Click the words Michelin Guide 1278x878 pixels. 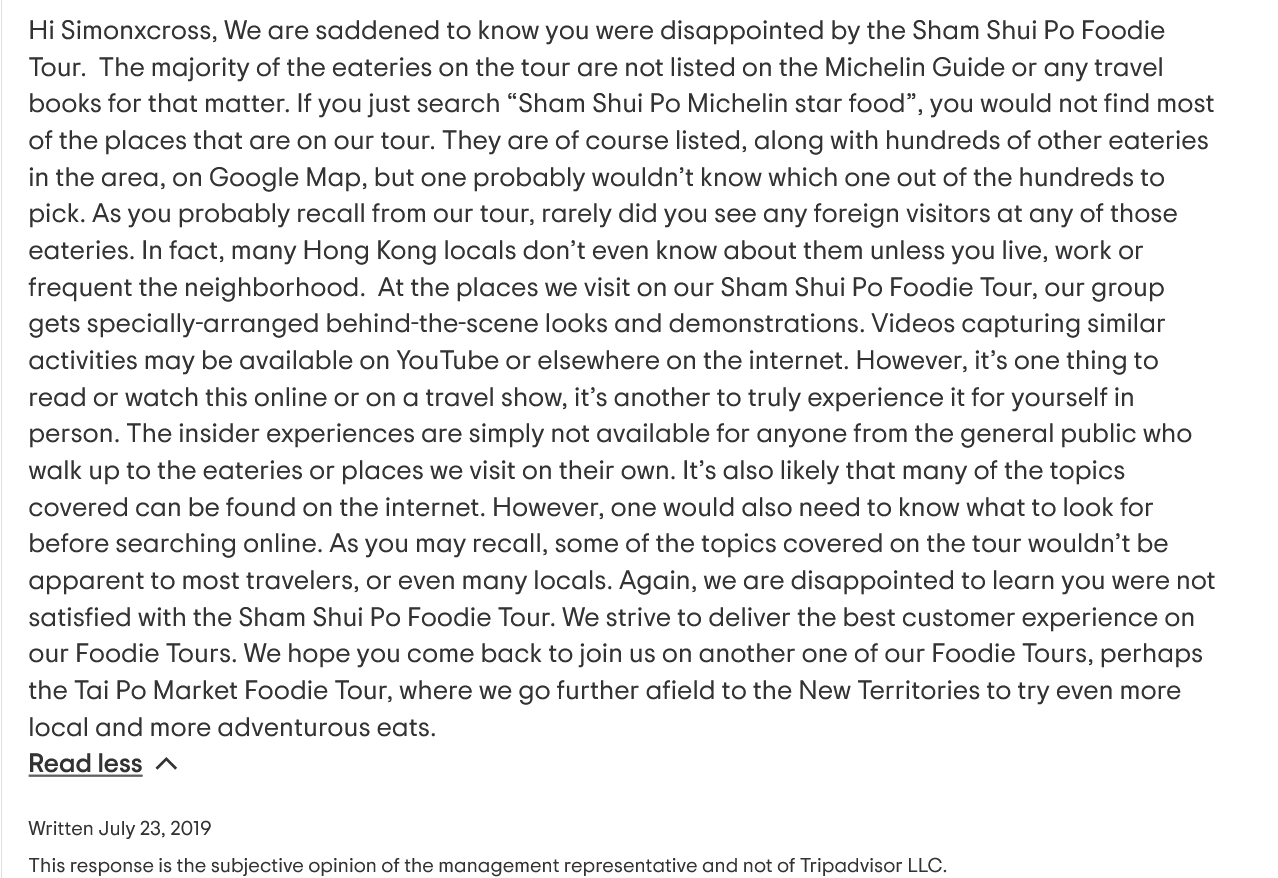(x=914, y=67)
